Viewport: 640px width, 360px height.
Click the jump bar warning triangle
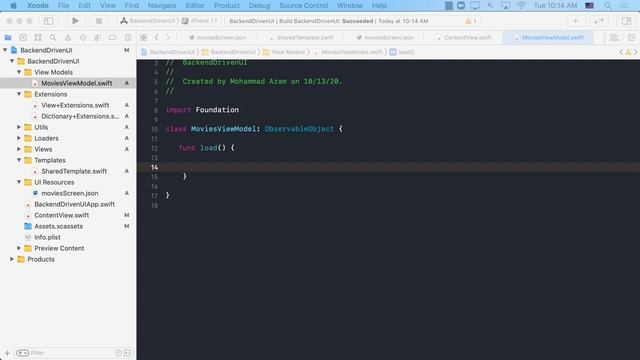(x=629, y=52)
